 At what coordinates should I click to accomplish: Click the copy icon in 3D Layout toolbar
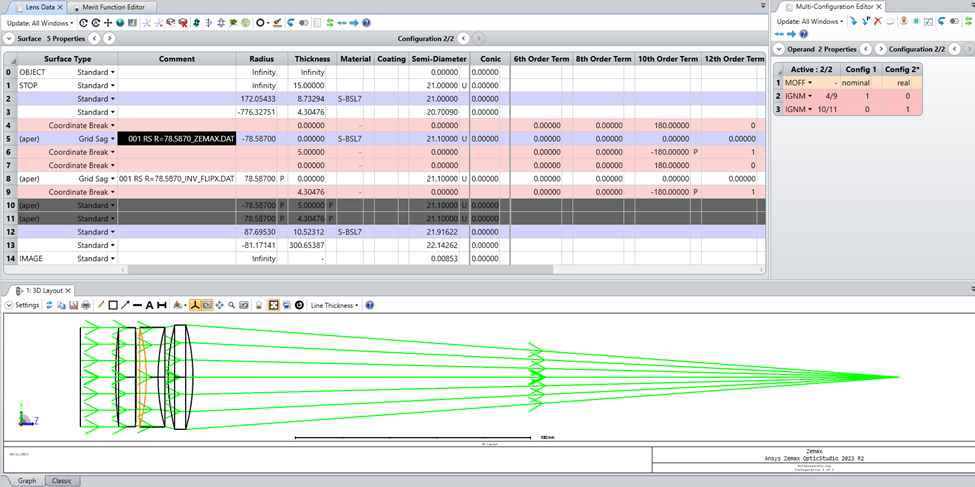click(x=61, y=305)
